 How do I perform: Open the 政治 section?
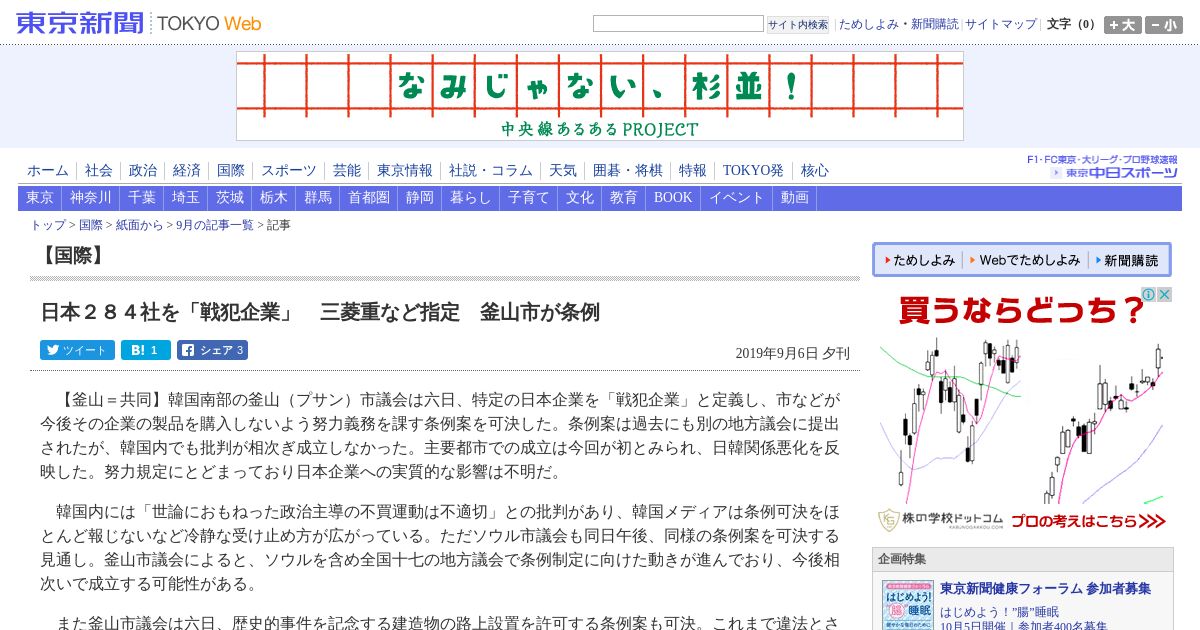coord(143,170)
